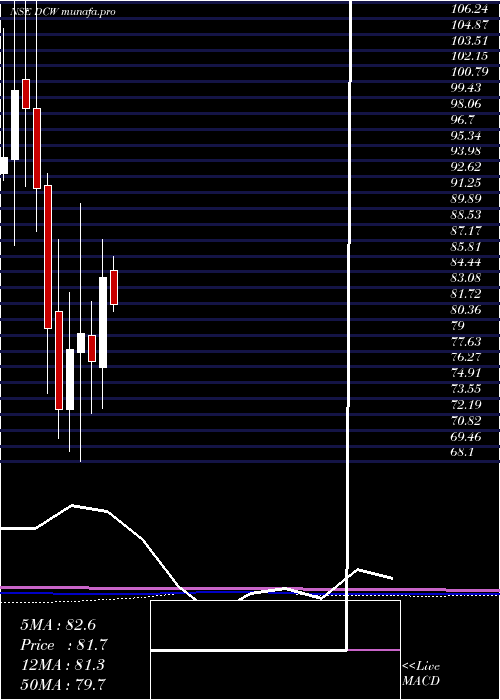Image resolution: width=500 pixels, height=700 pixels.
Task: Select the 76.27 price axis label
Action: tap(467, 357)
